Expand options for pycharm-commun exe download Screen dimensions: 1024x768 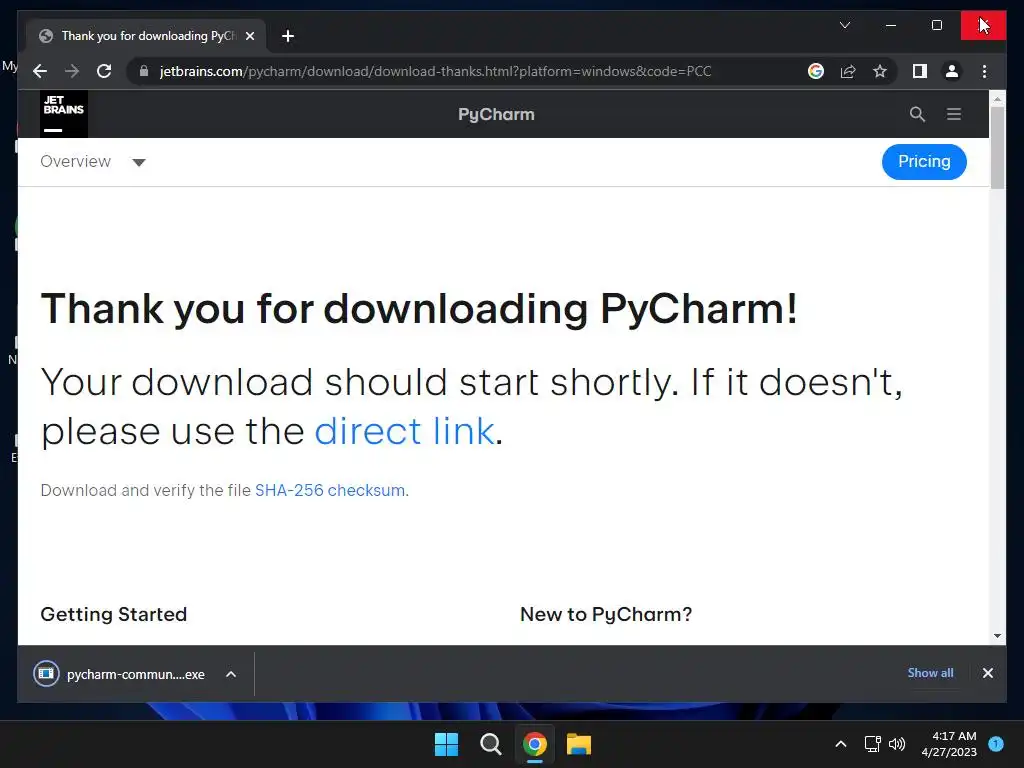(x=231, y=674)
